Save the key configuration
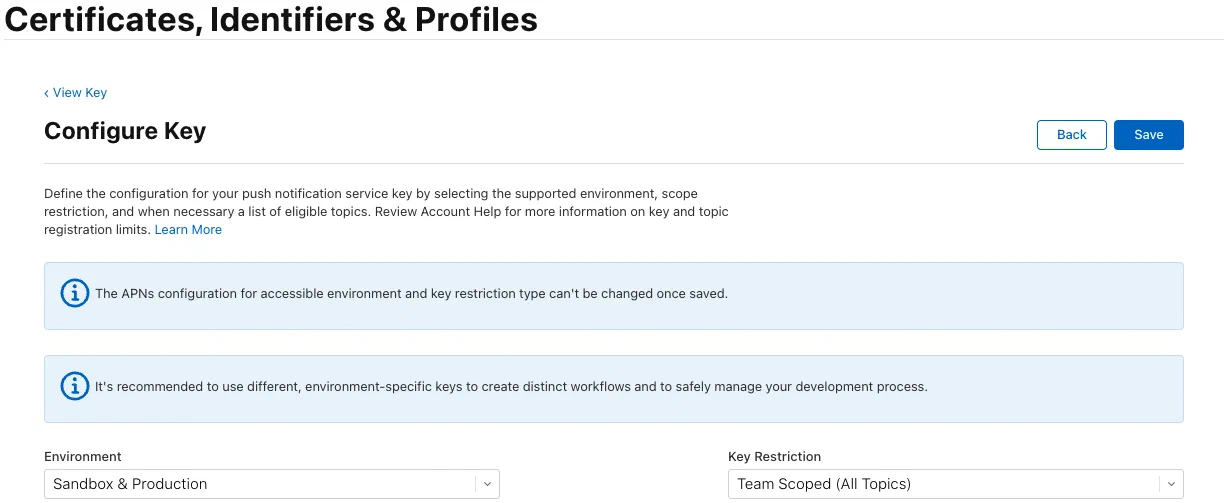 pyautogui.click(x=1148, y=135)
